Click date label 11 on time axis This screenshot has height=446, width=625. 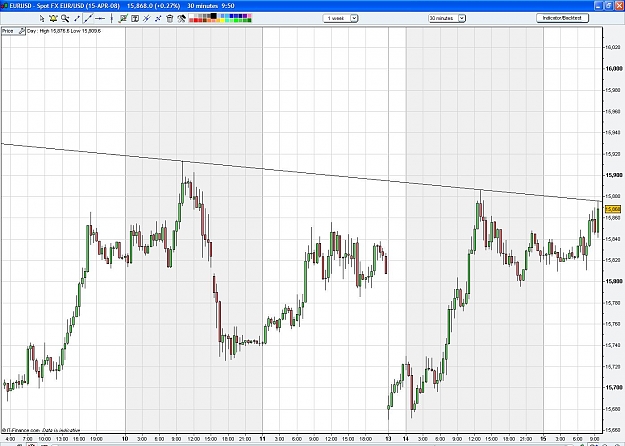(x=262, y=439)
